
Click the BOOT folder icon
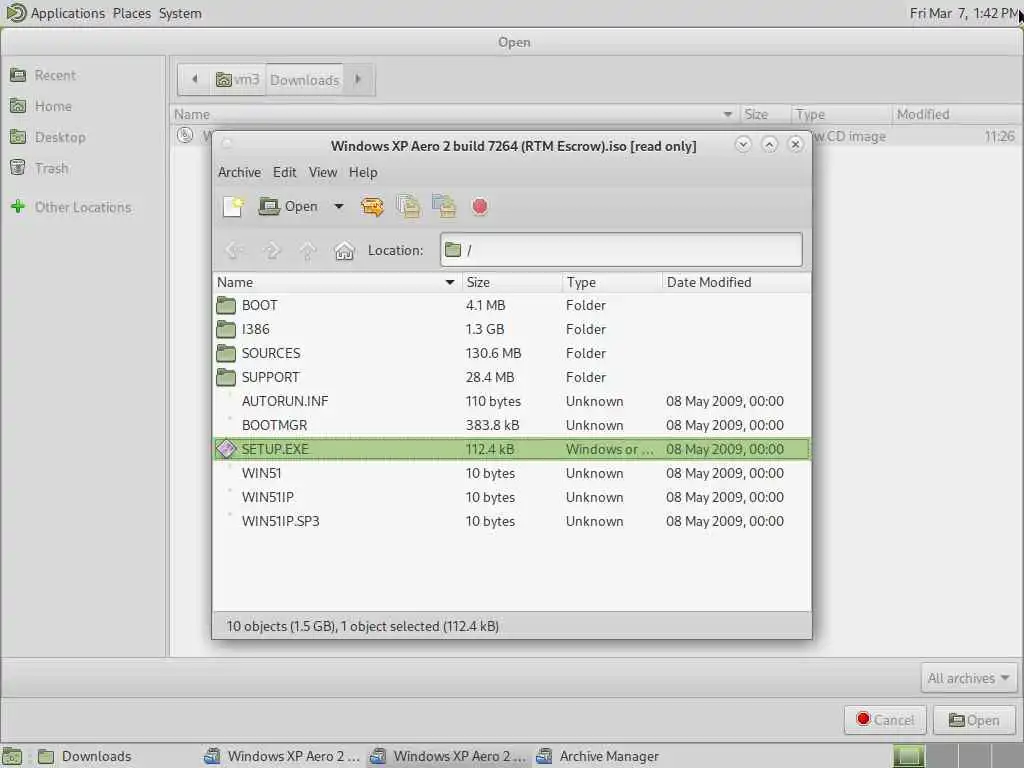click(x=226, y=305)
